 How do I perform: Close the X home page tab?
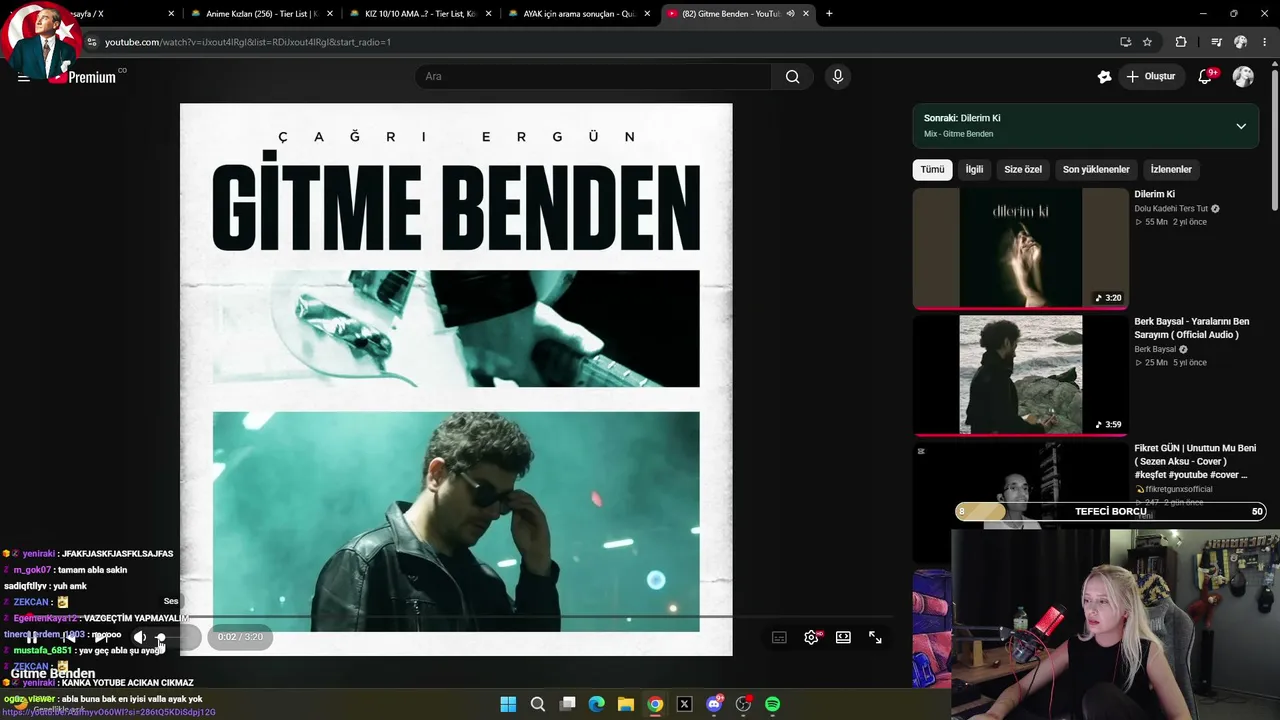(x=171, y=14)
